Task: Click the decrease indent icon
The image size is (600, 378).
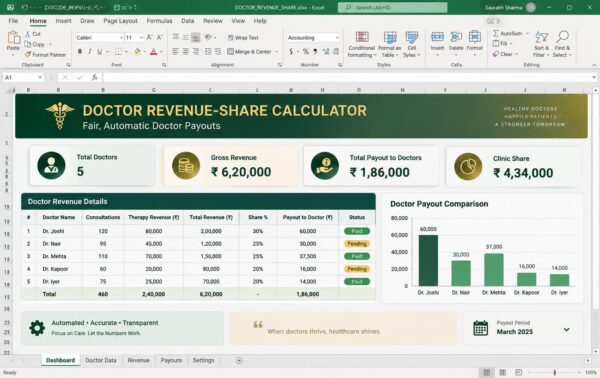Action: coord(208,51)
